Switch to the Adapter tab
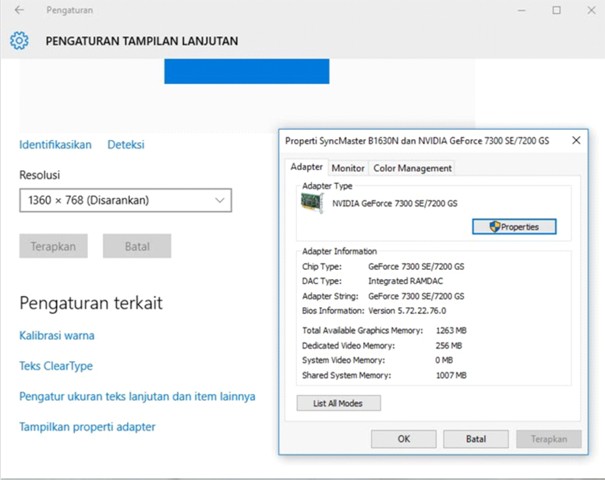Image resolution: width=605 pixels, height=480 pixels. point(307,167)
